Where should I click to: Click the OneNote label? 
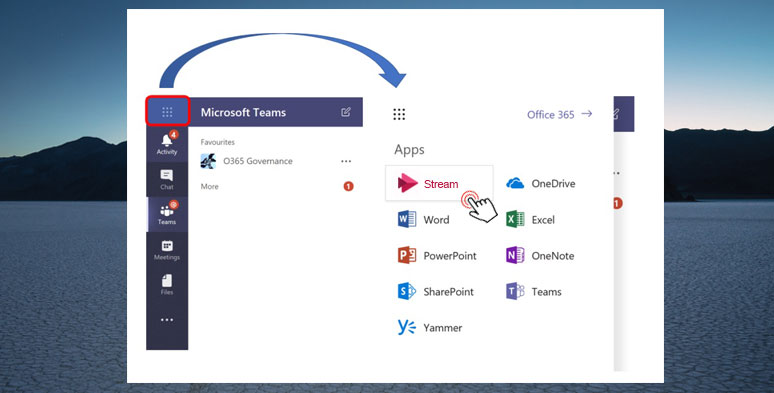coord(553,256)
